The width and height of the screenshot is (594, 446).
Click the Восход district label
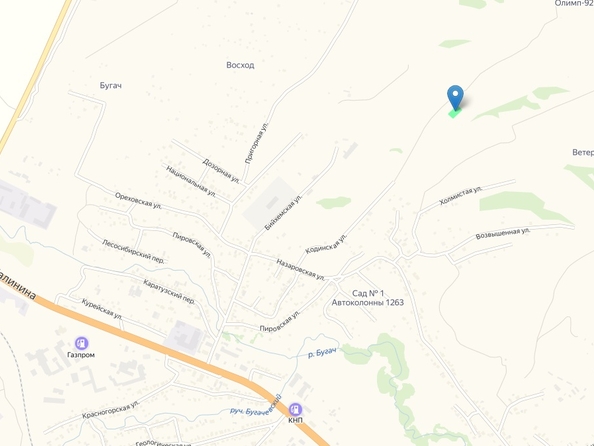[x=240, y=65]
